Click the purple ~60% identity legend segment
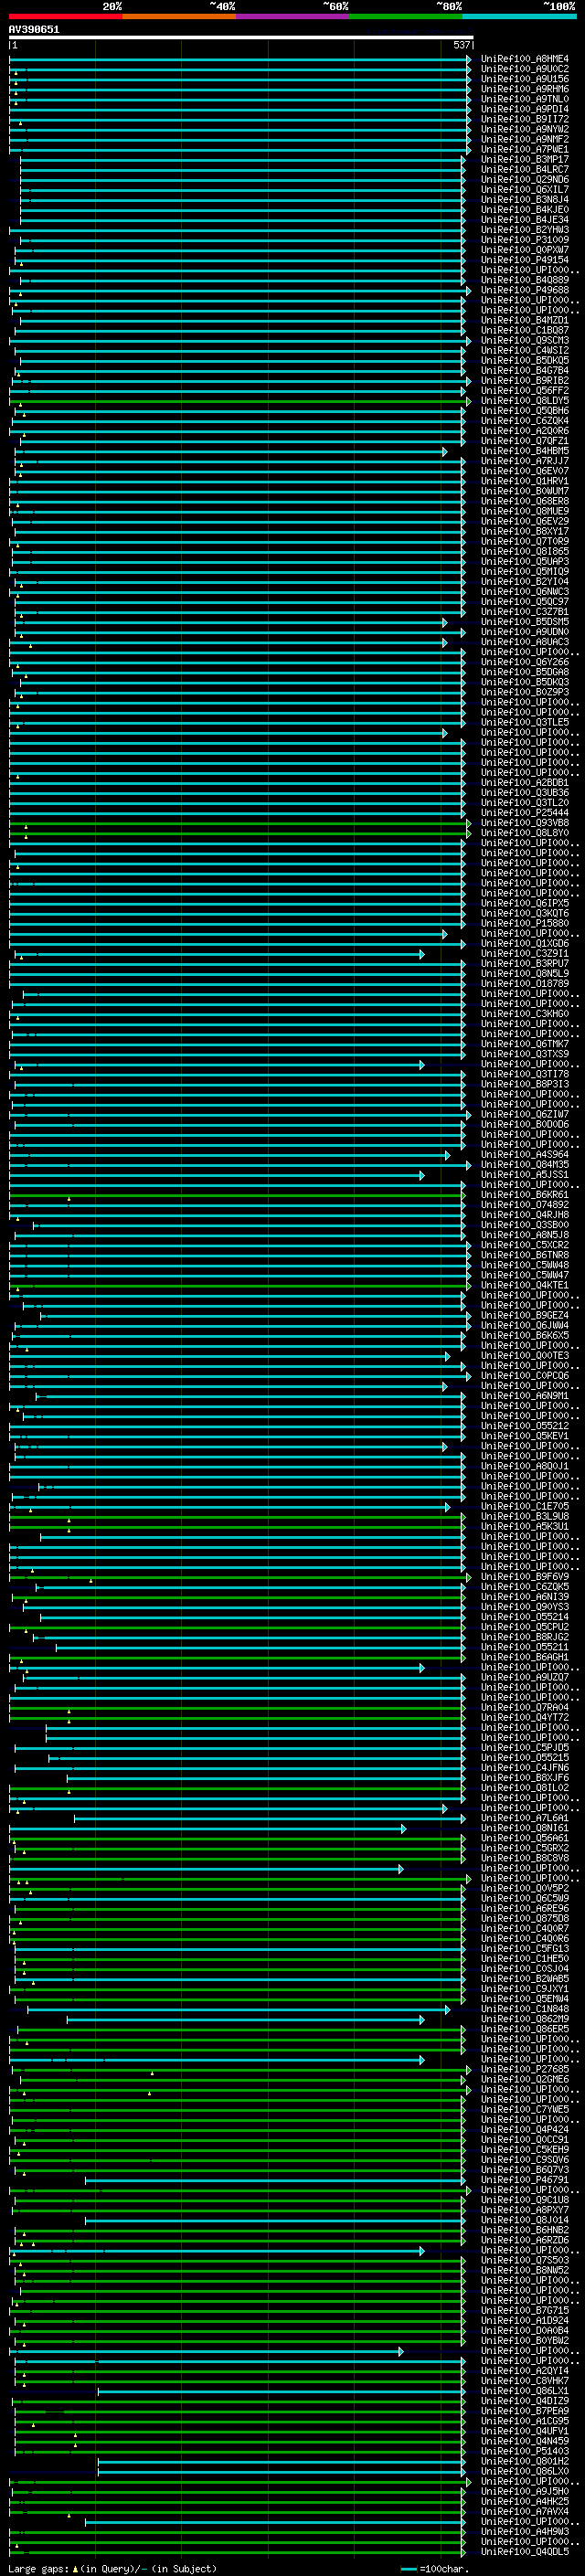Screen dimensions: 585x2576 (x=293, y=16)
